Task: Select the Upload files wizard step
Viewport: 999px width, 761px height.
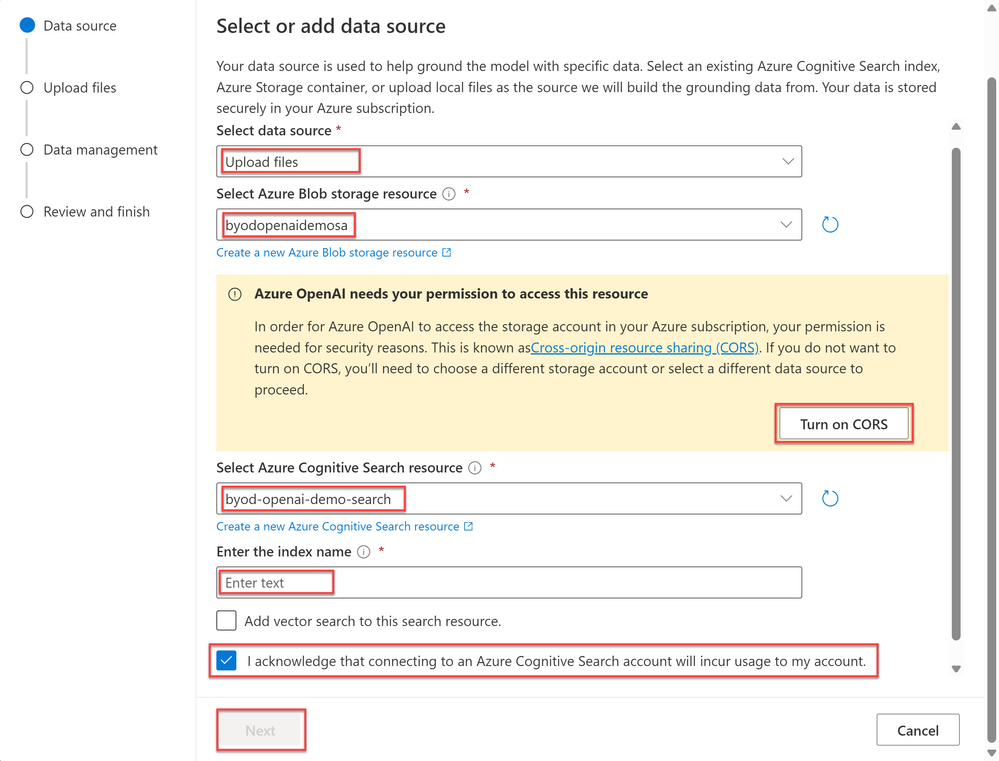Action: tap(80, 88)
